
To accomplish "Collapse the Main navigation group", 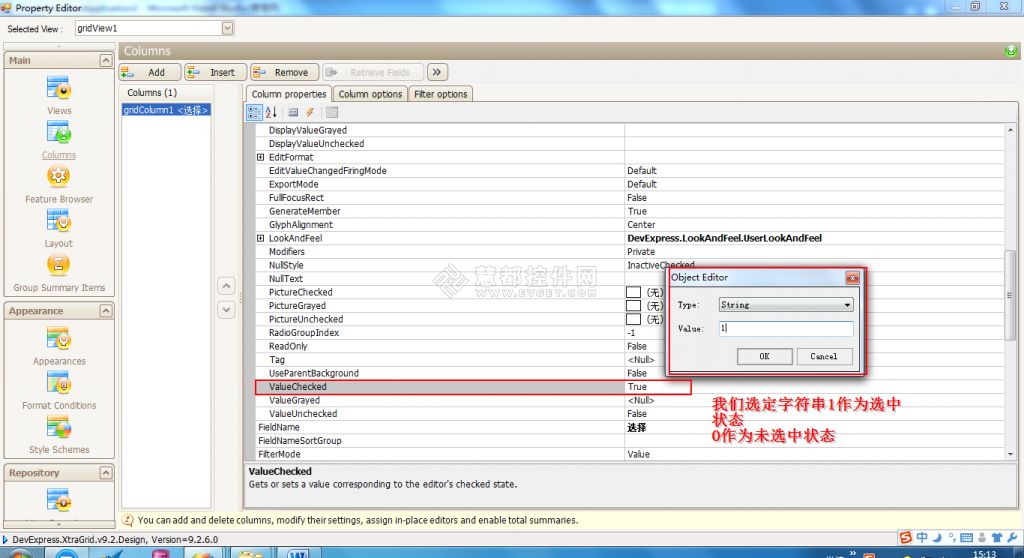I will 105,60.
